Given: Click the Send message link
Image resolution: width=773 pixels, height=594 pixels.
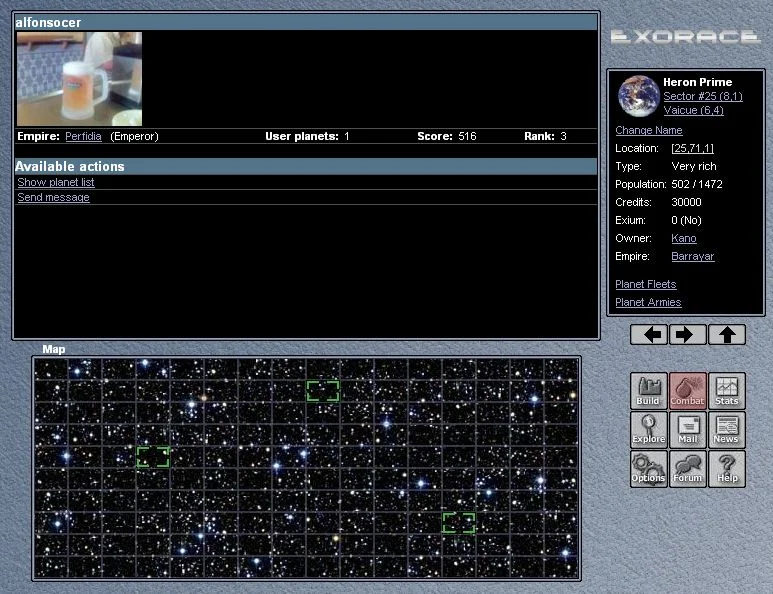Looking at the screenshot, I should (x=53, y=197).
